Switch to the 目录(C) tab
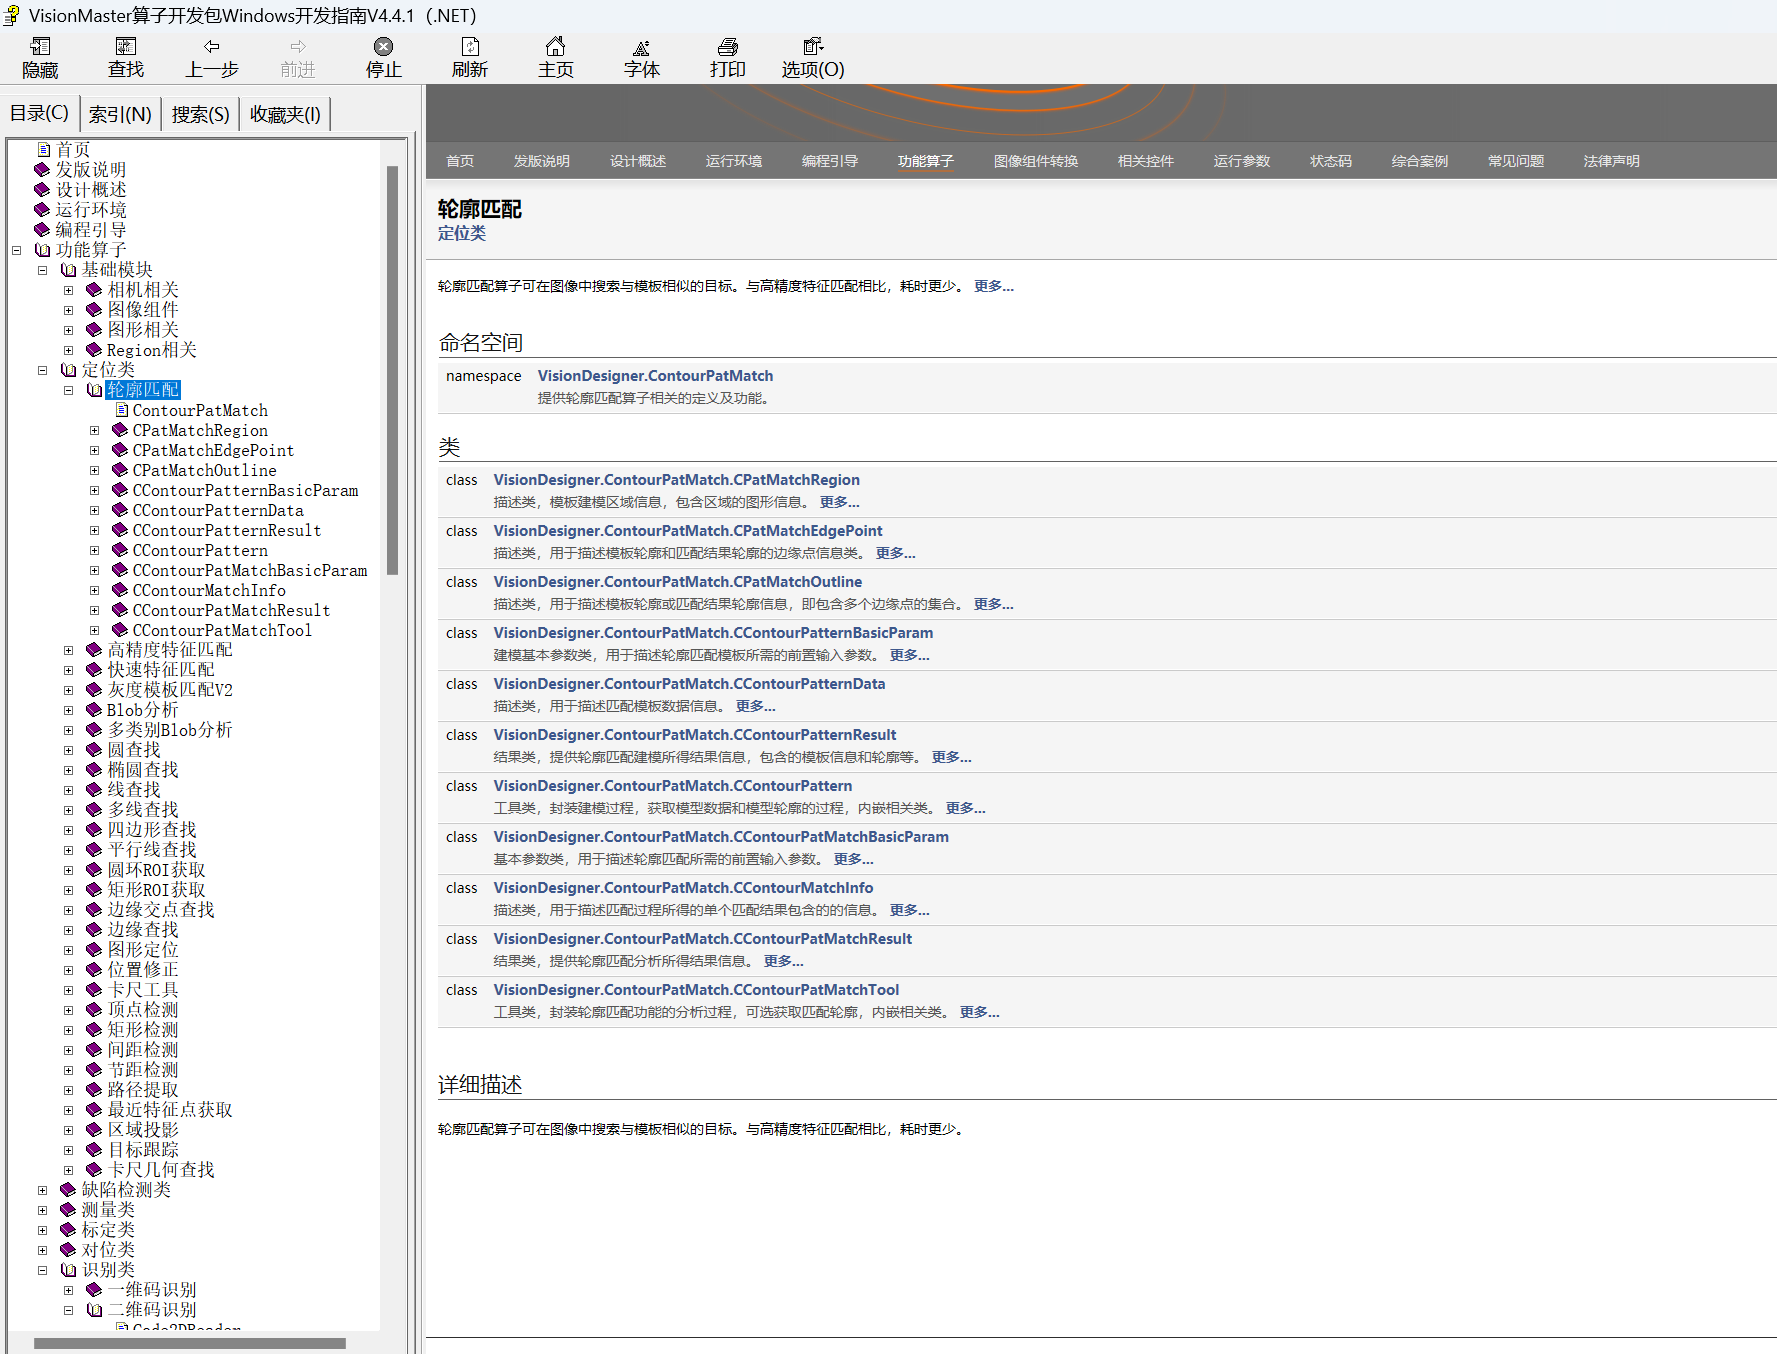The width and height of the screenshot is (1777, 1354). click(39, 113)
